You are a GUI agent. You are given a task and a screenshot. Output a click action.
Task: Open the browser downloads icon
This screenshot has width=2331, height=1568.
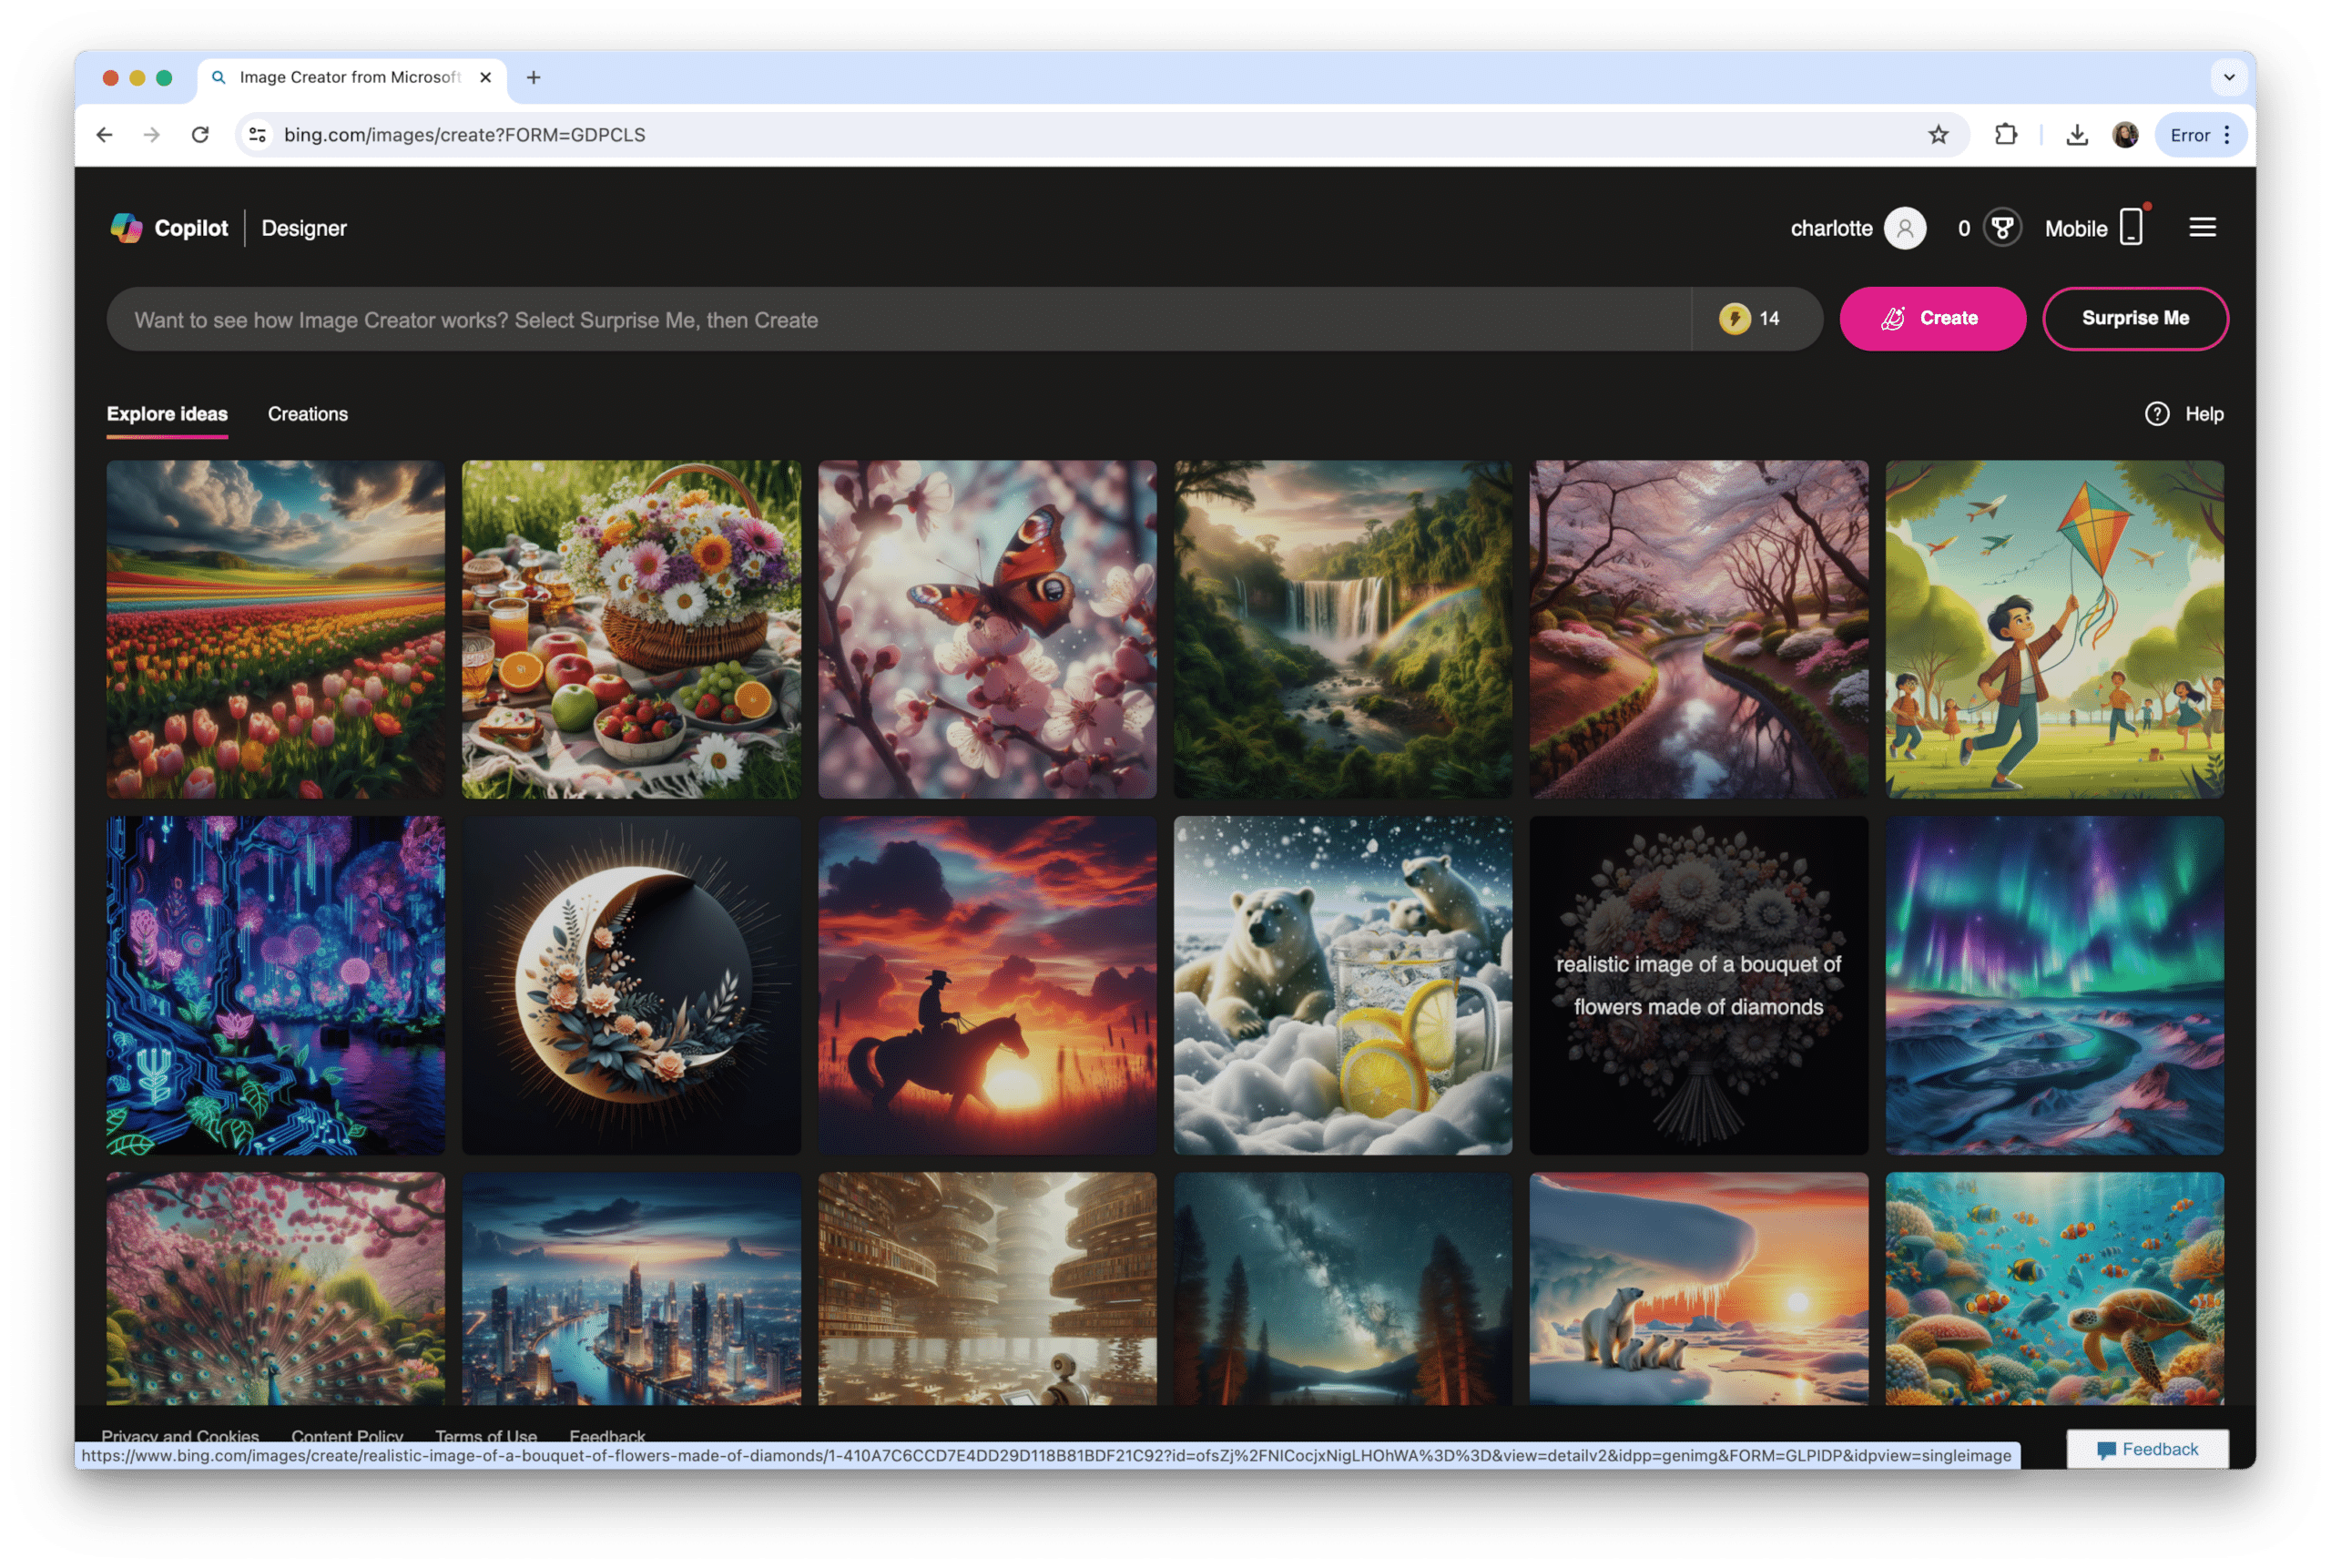click(x=2077, y=135)
